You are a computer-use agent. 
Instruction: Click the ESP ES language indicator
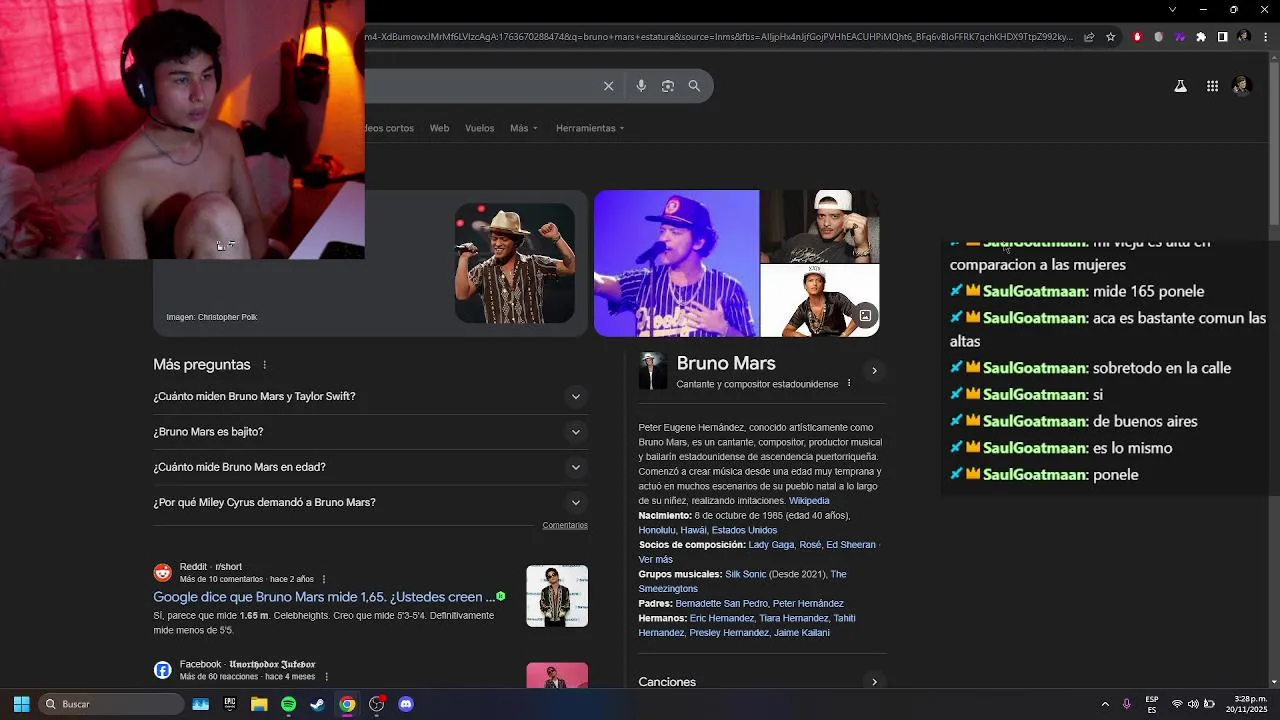[1152, 704]
